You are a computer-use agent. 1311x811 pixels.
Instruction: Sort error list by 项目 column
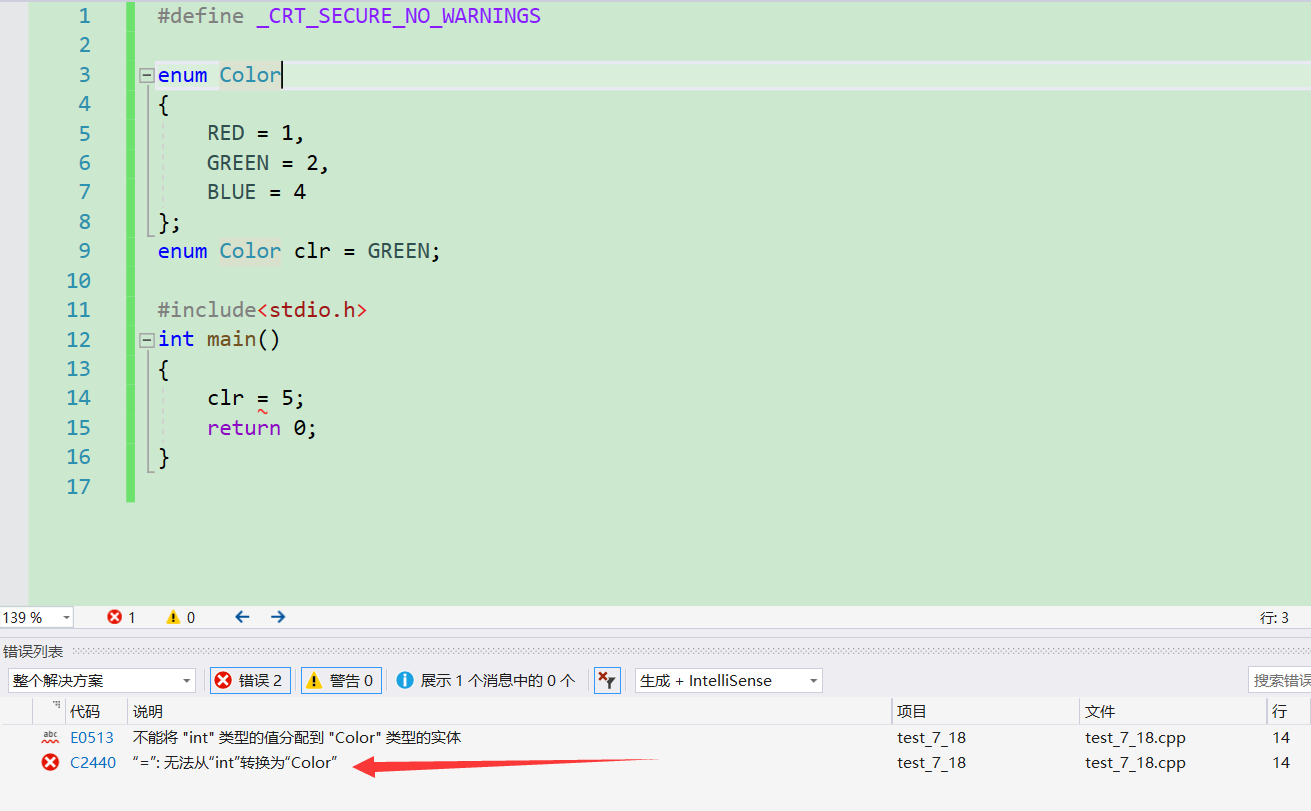[985, 712]
